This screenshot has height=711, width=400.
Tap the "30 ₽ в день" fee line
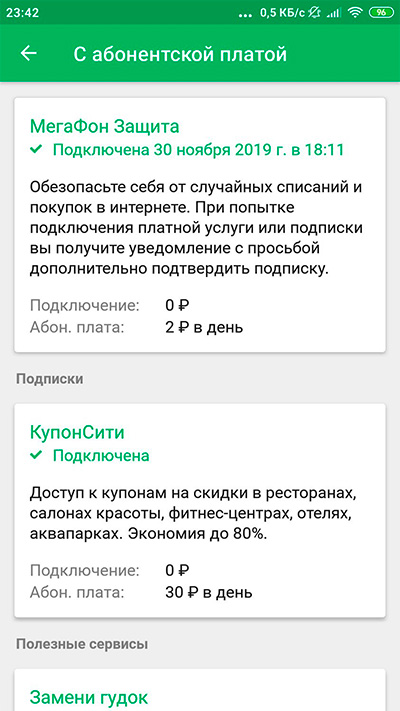tap(209, 592)
